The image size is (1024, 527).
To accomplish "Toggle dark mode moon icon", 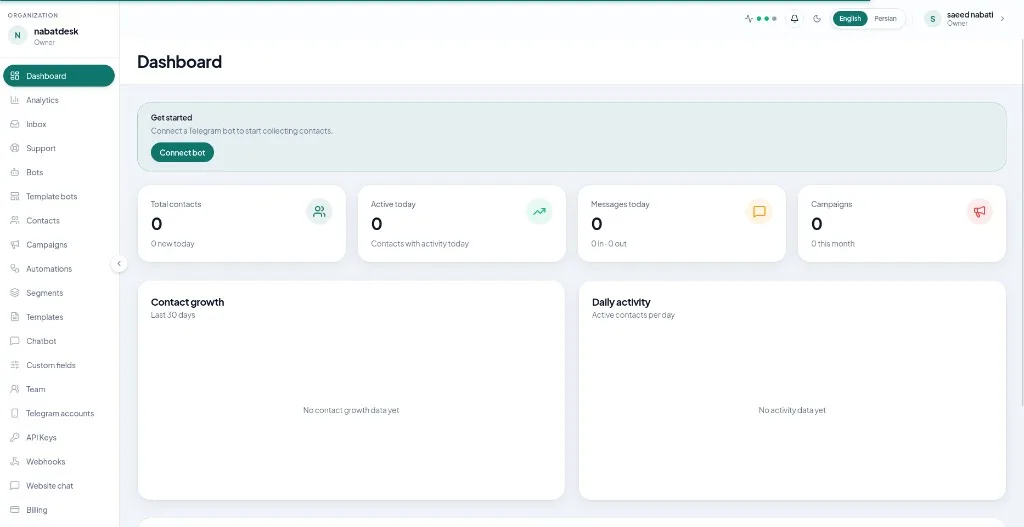I will coord(817,19).
